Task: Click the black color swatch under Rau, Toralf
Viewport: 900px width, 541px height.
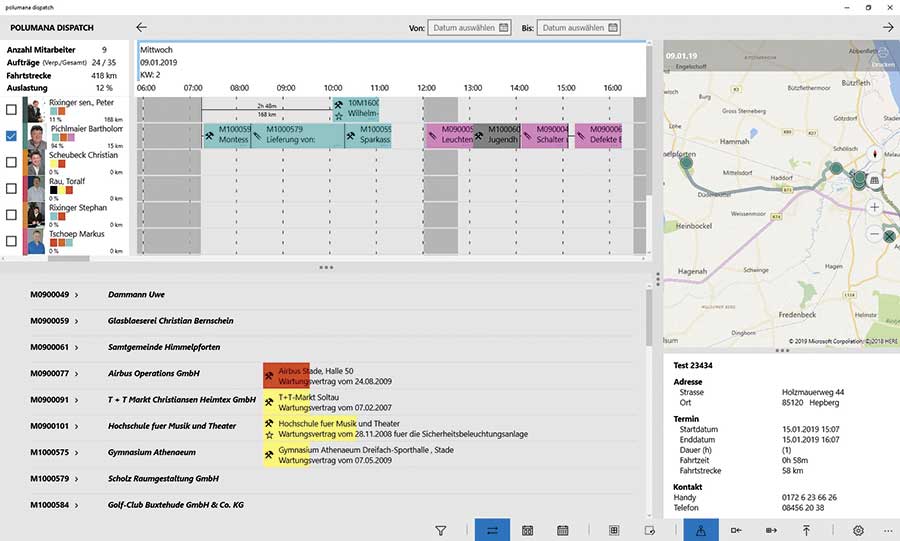Action: tap(53, 190)
